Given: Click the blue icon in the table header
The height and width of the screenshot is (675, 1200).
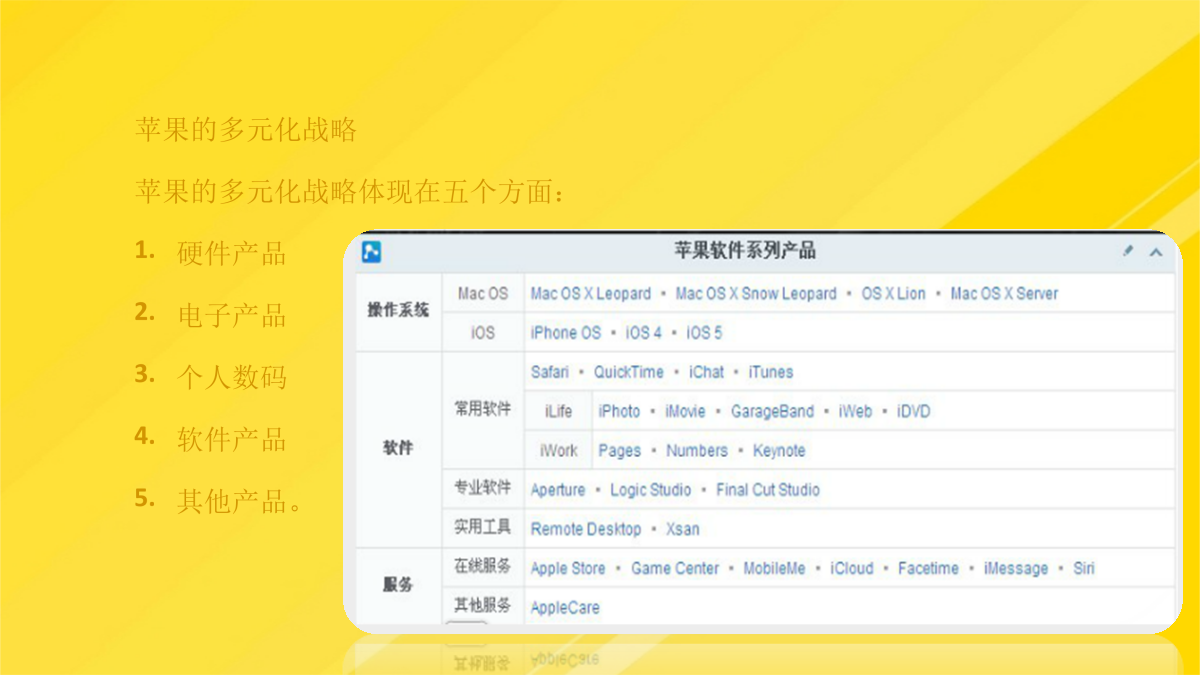Looking at the screenshot, I should click(x=371, y=252).
